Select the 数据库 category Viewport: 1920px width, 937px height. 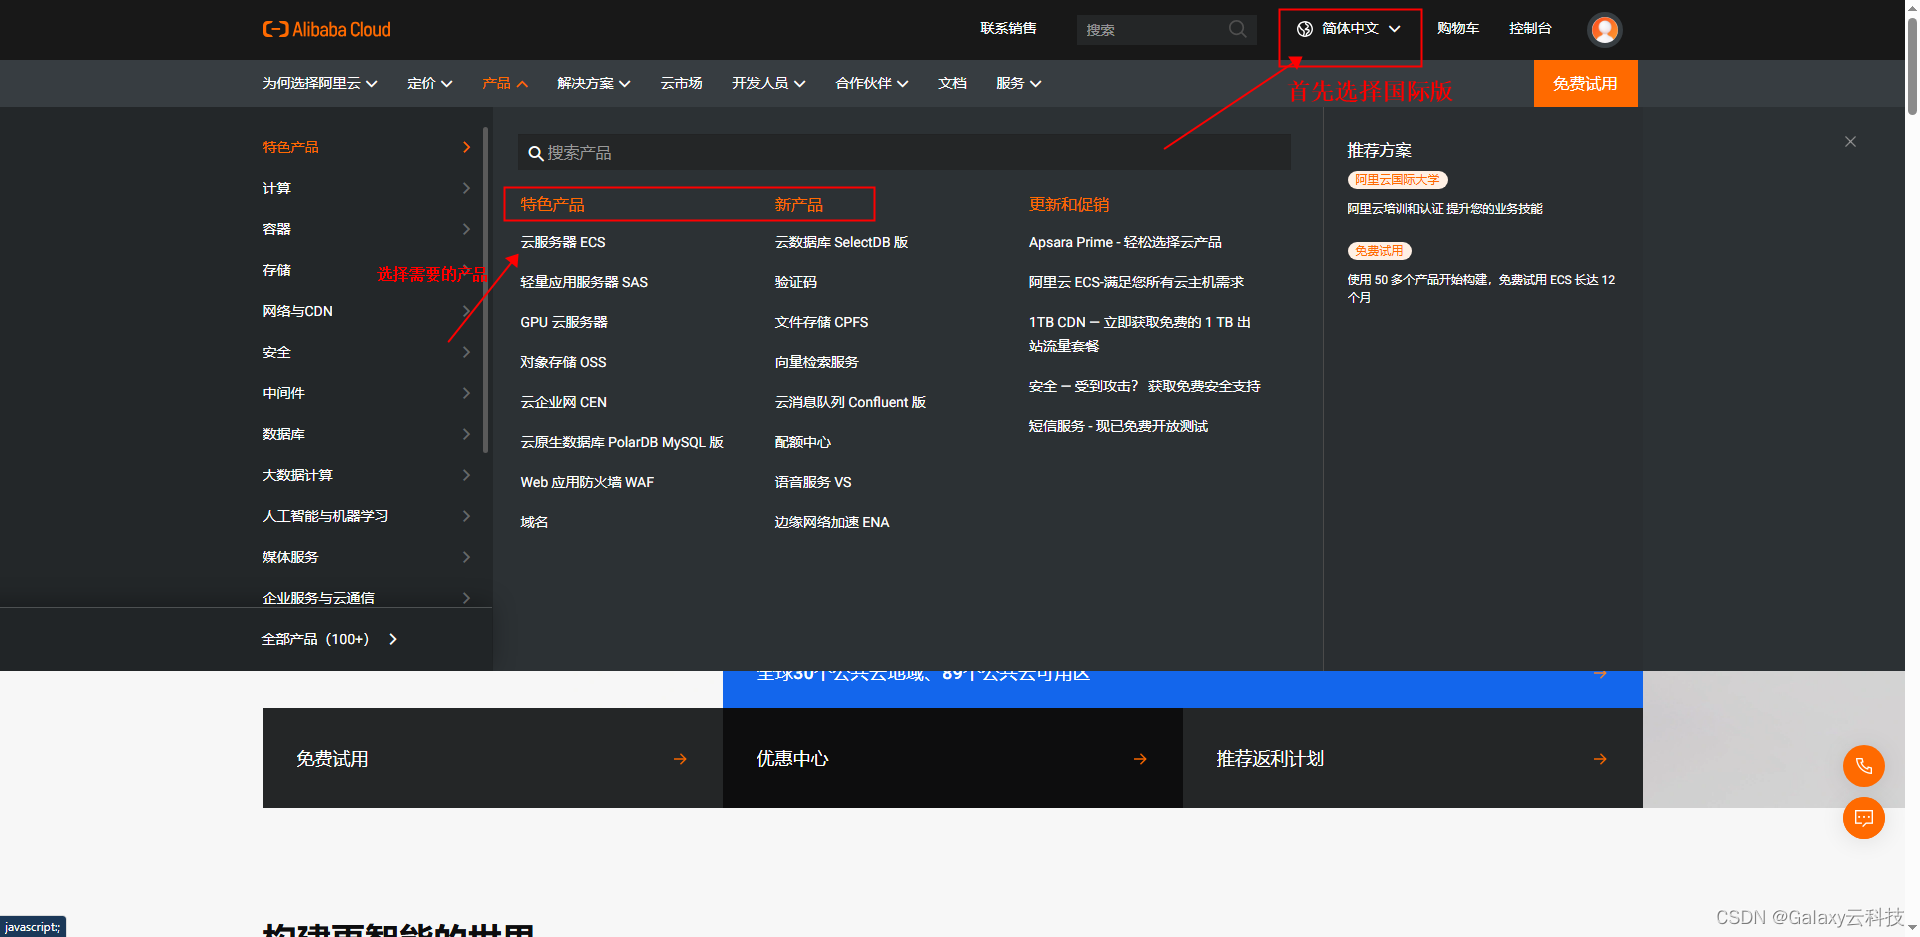coord(366,434)
